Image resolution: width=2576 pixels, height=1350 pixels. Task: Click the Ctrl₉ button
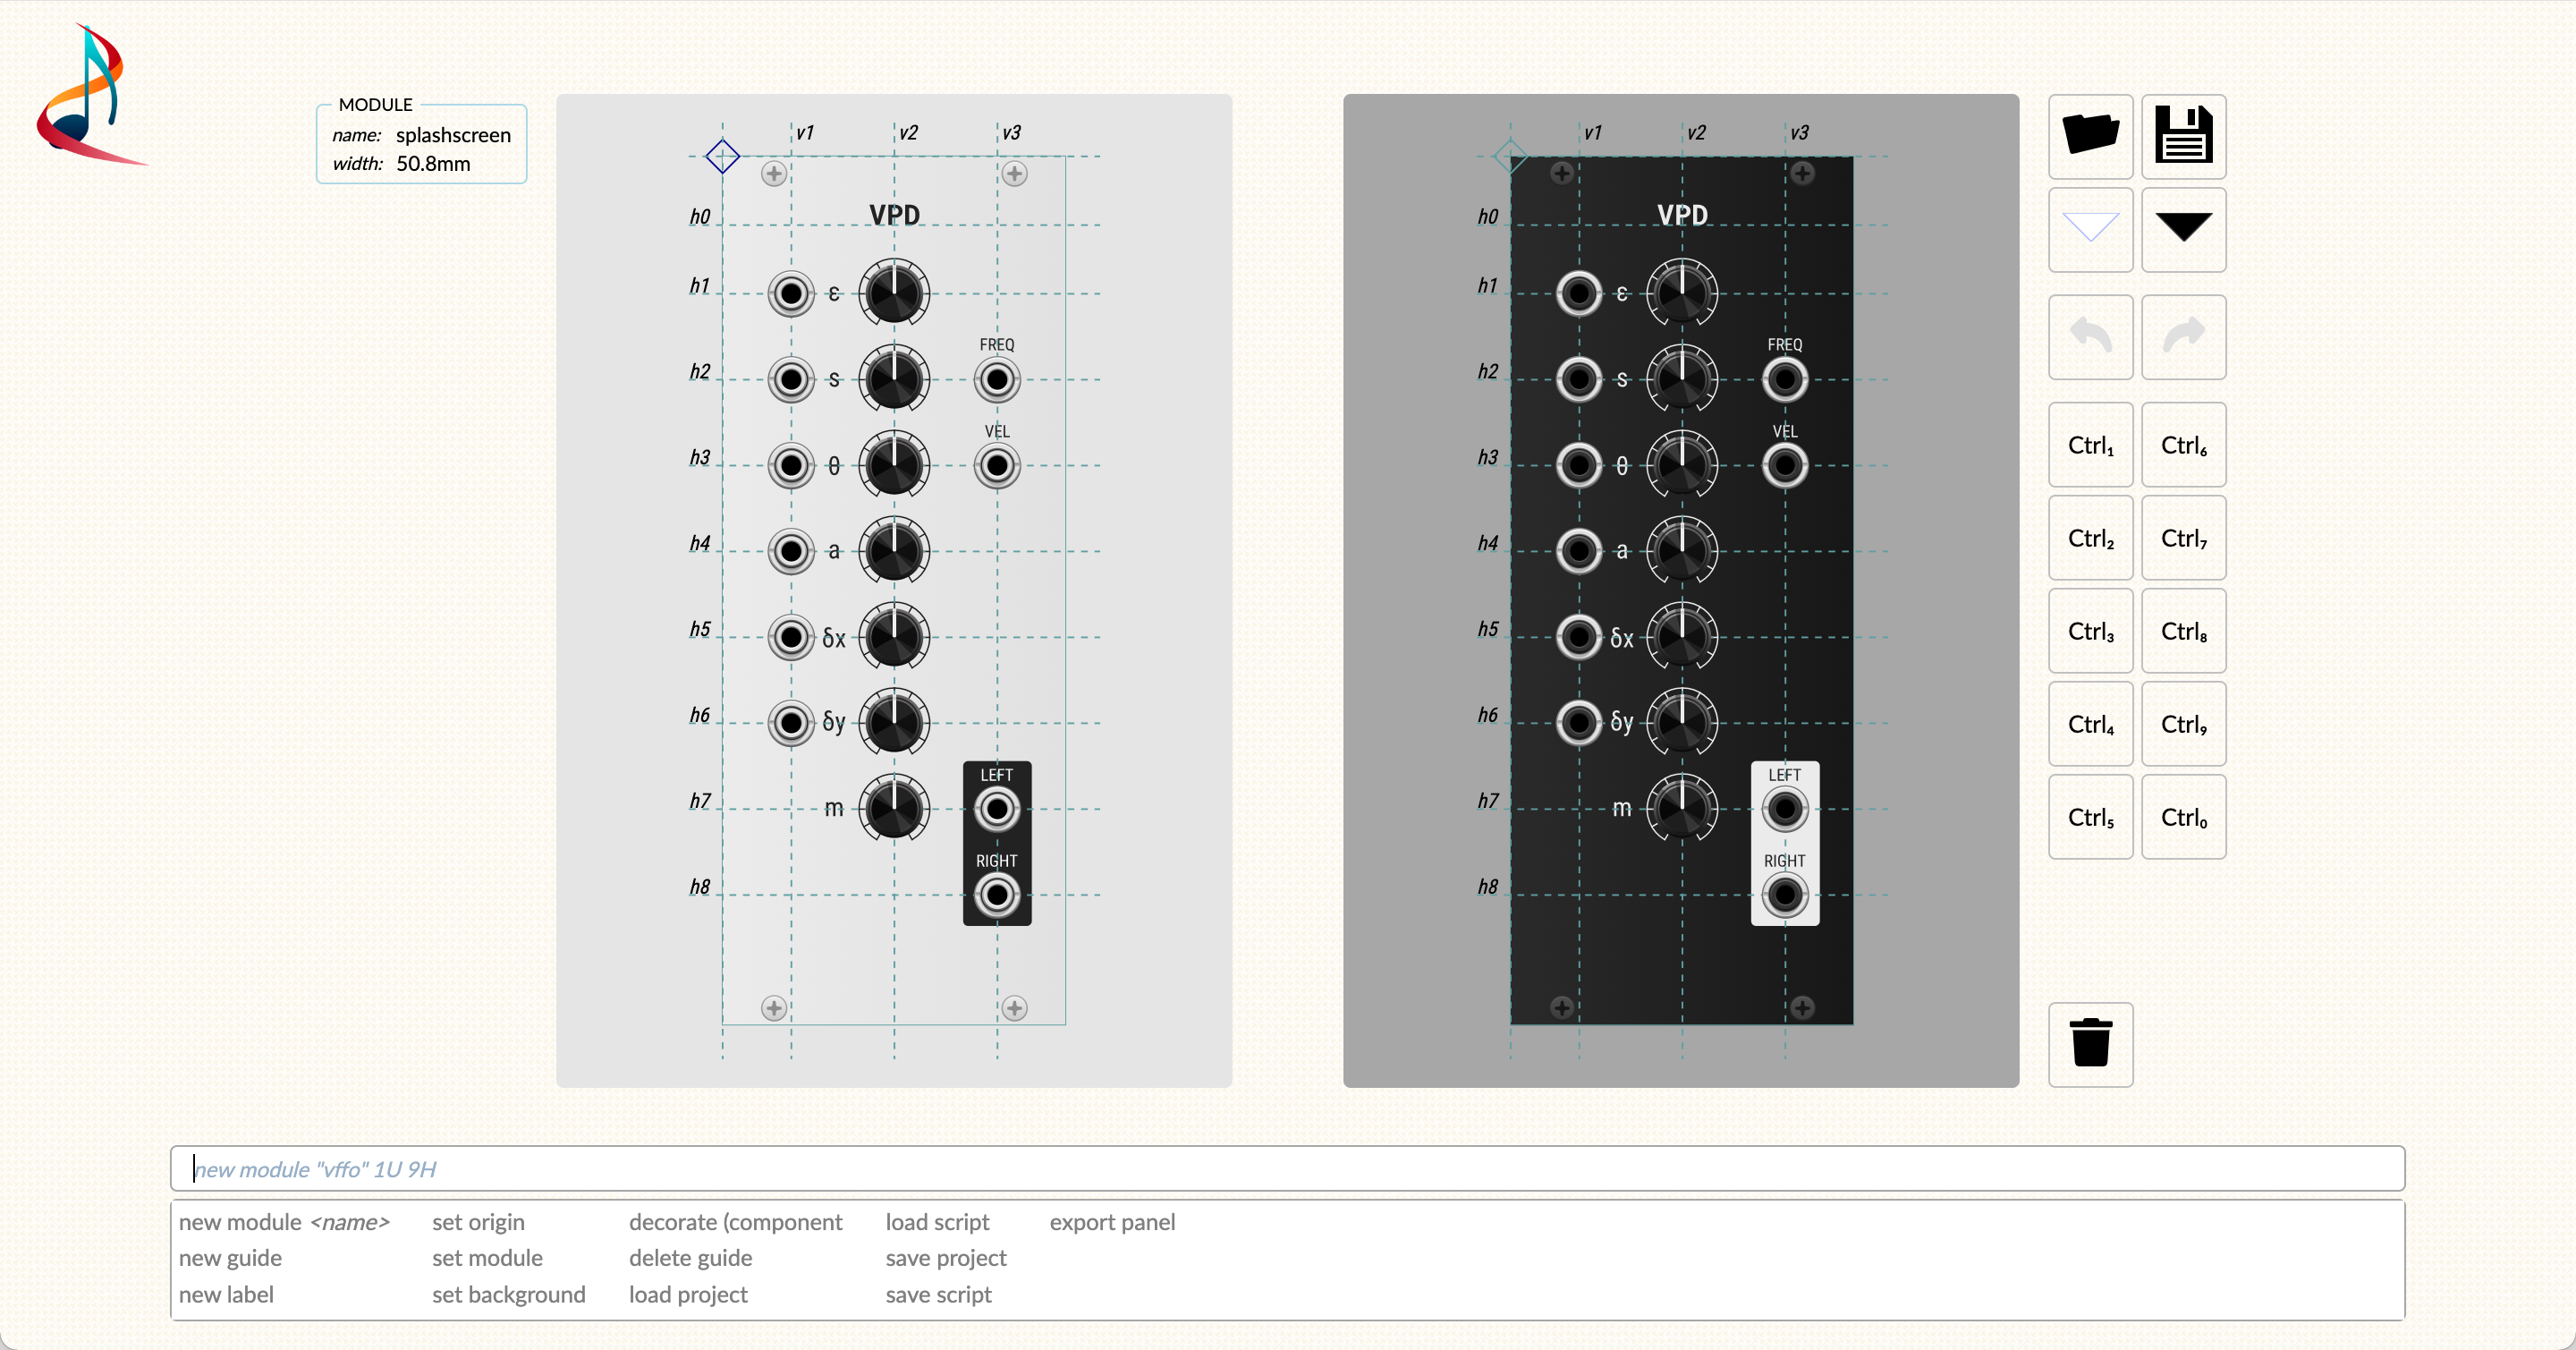[2183, 723]
